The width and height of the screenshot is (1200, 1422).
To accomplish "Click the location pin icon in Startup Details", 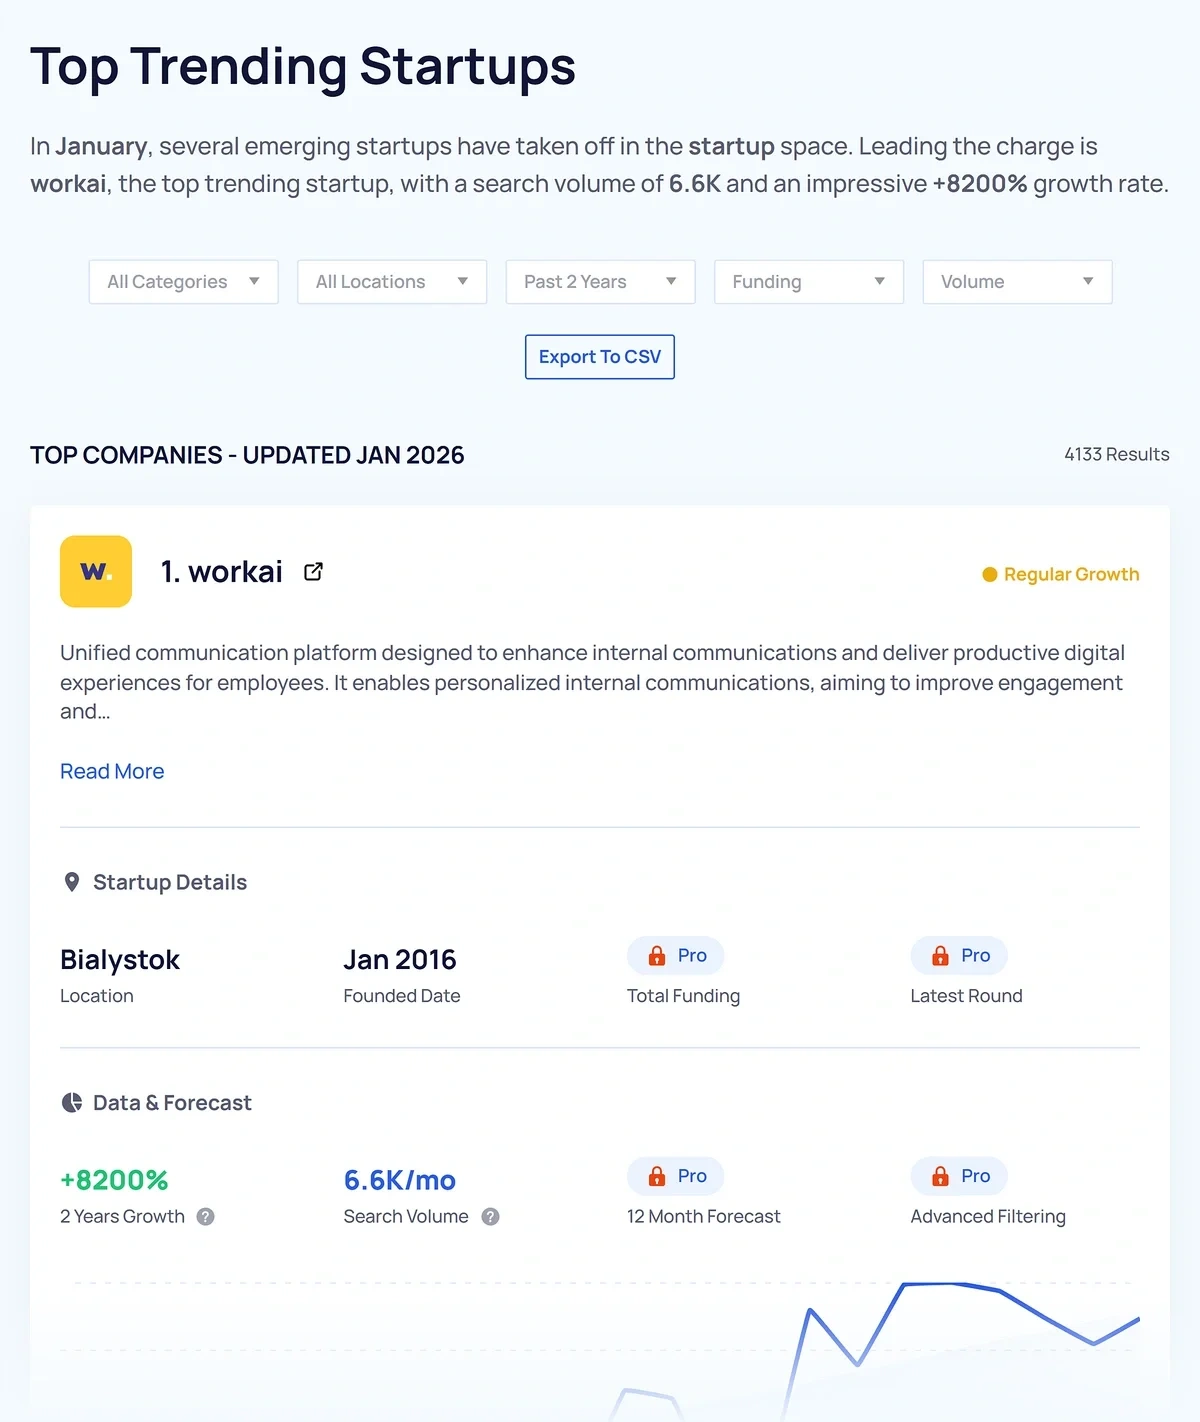I will (x=70, y=882).
